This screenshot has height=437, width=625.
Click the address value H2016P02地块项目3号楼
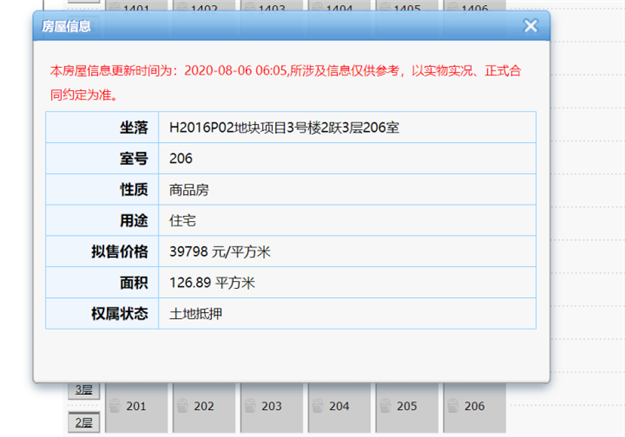284,128
